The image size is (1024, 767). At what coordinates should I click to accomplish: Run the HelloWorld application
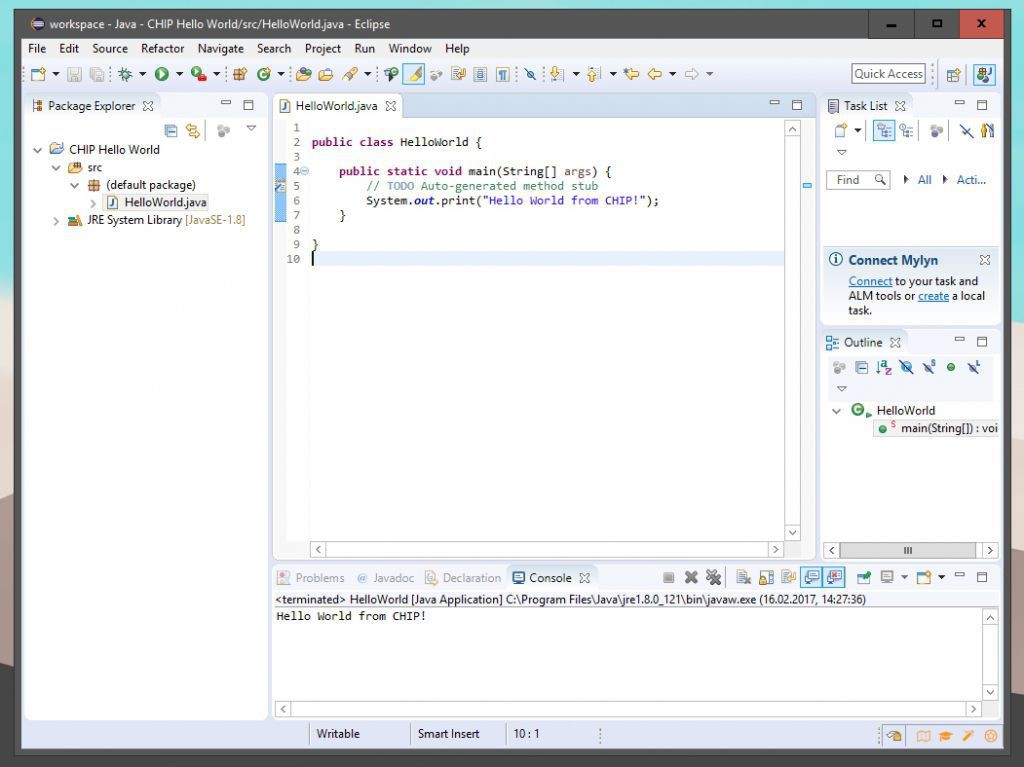click(162, 73)
